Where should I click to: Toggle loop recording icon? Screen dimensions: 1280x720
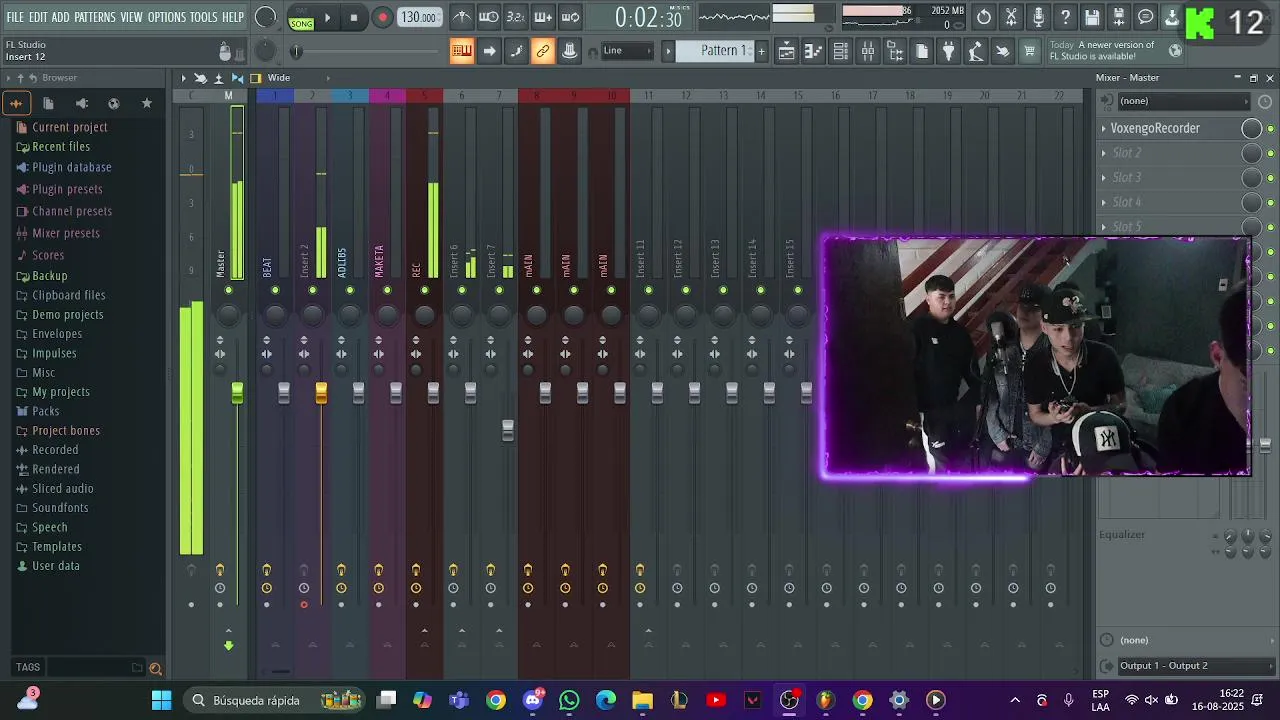570,17
